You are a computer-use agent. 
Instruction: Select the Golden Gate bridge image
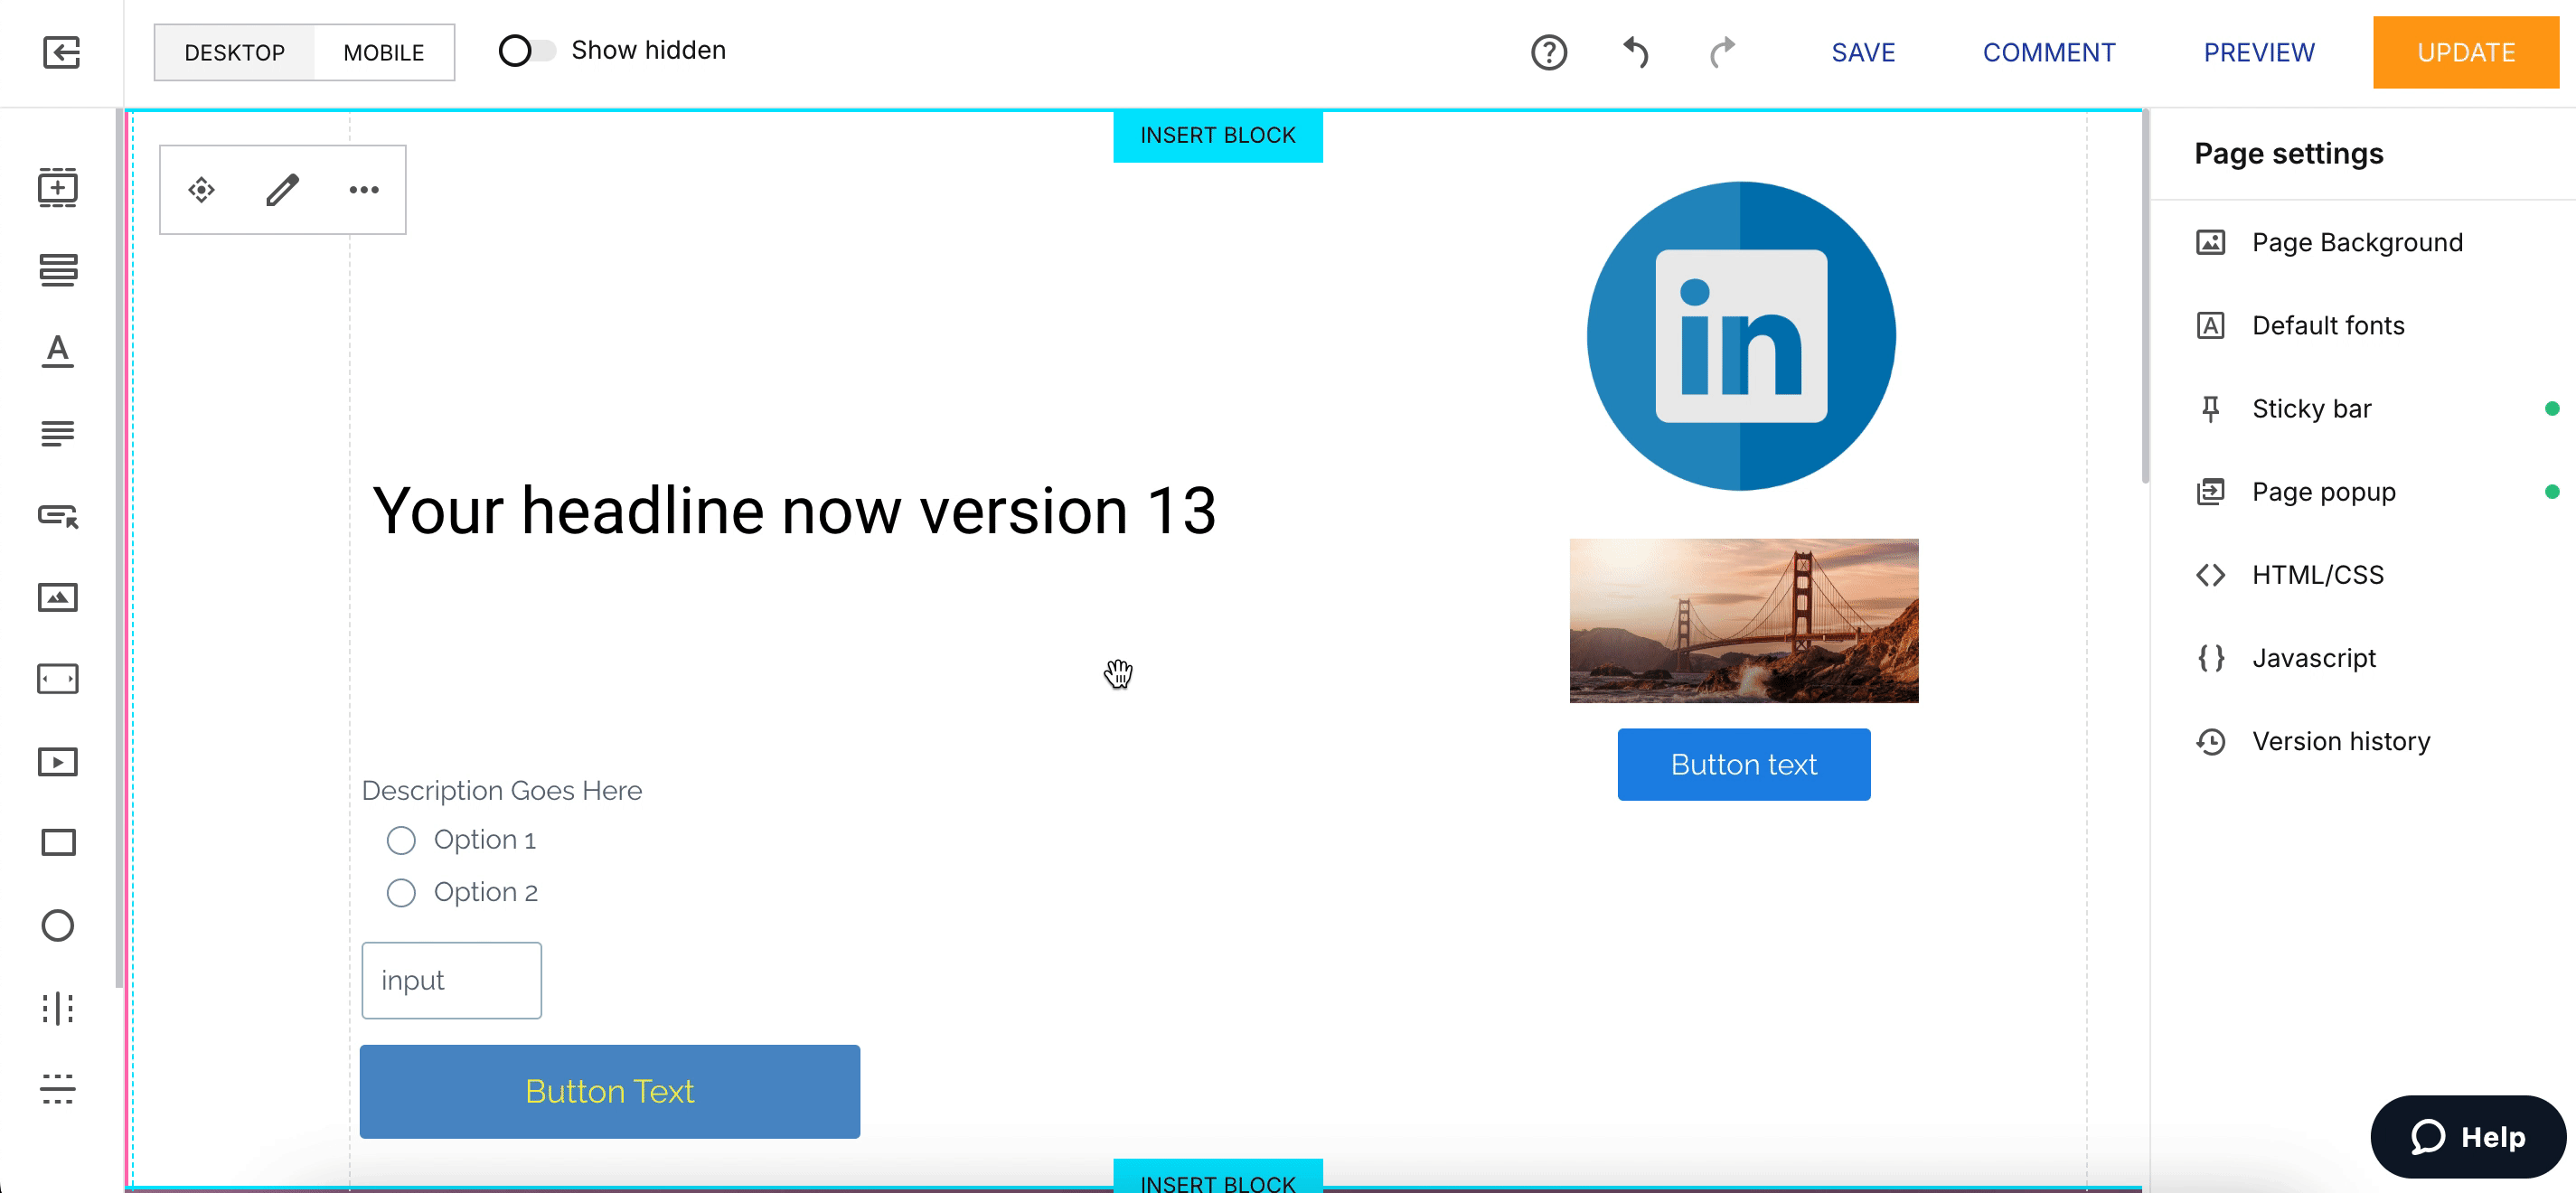pos(1743,620)
